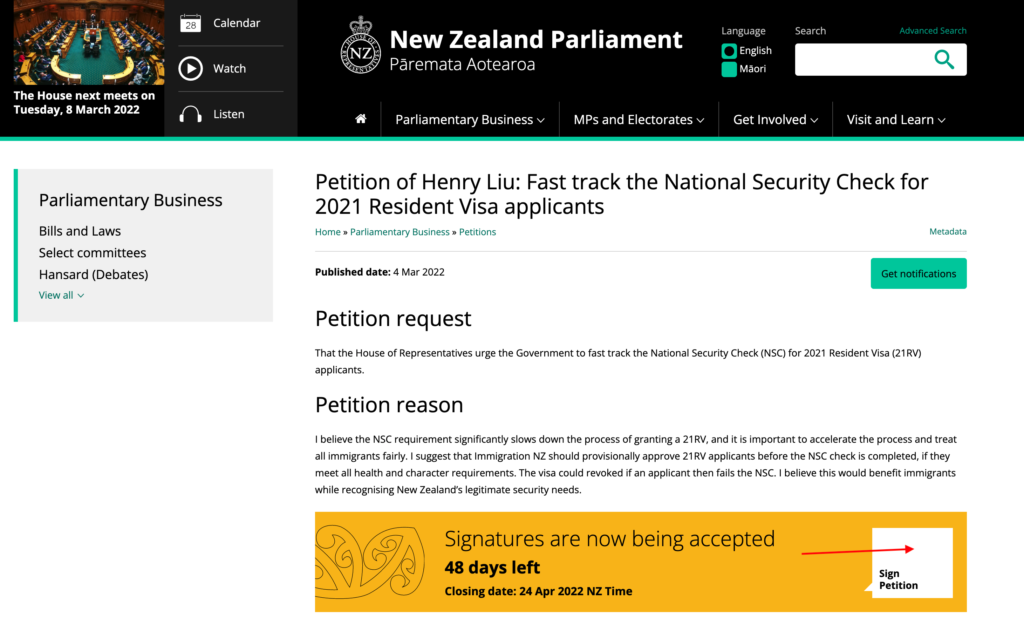Expand the Parliamentary Business menu
The width and height of the screenshot is (1024, 631).
(470, 120)
